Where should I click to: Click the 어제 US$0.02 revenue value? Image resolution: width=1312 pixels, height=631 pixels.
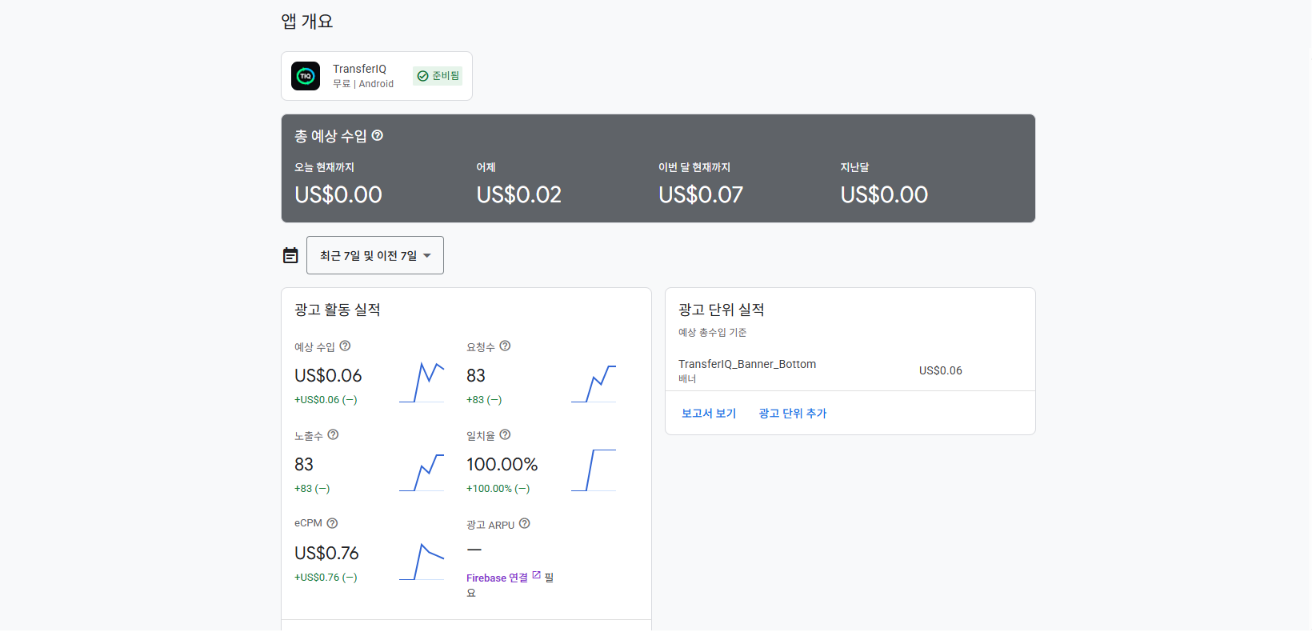[519, 195]
